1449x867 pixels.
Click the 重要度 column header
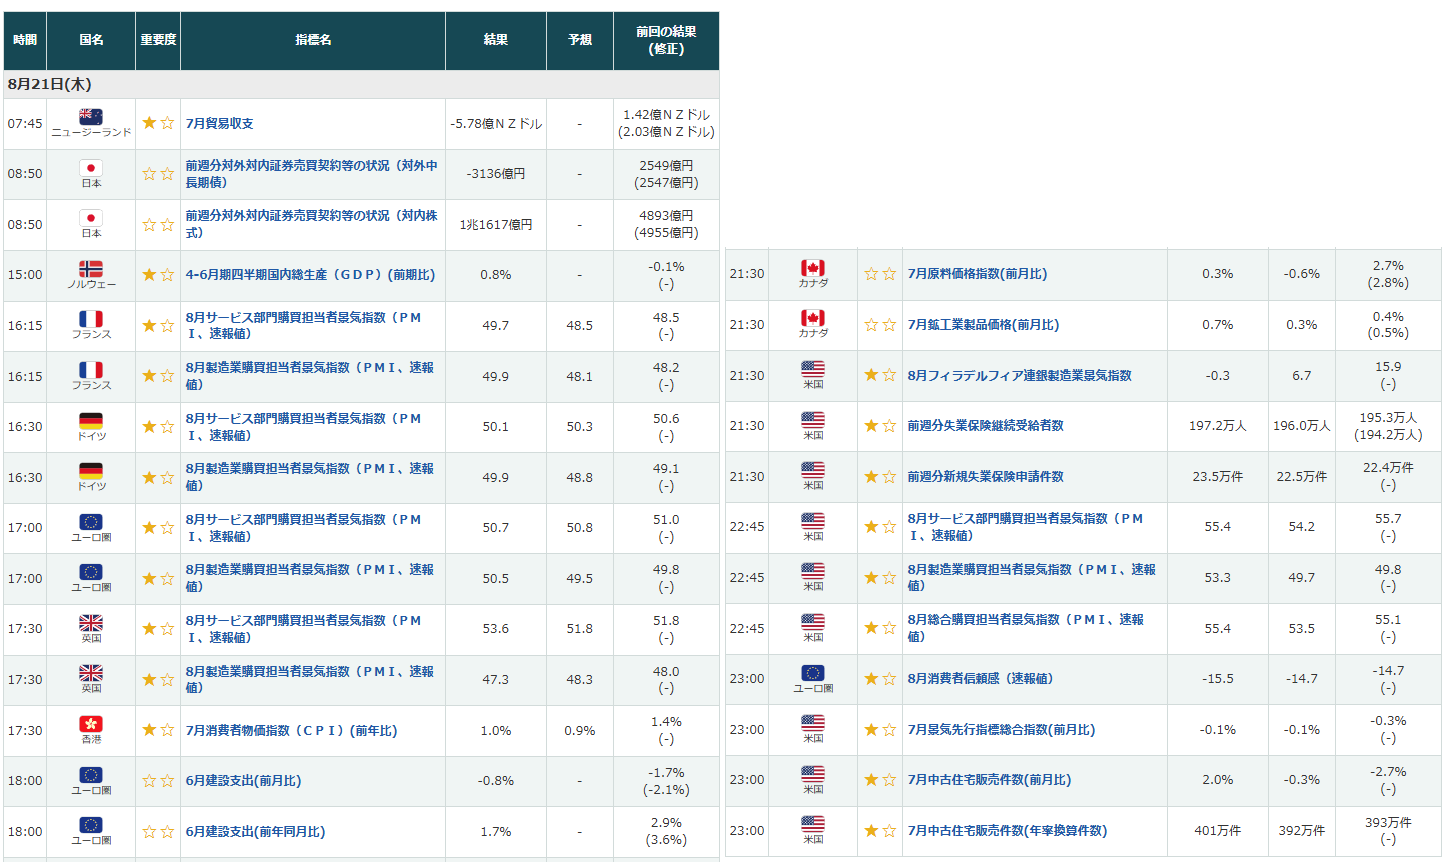click(158, 40)
